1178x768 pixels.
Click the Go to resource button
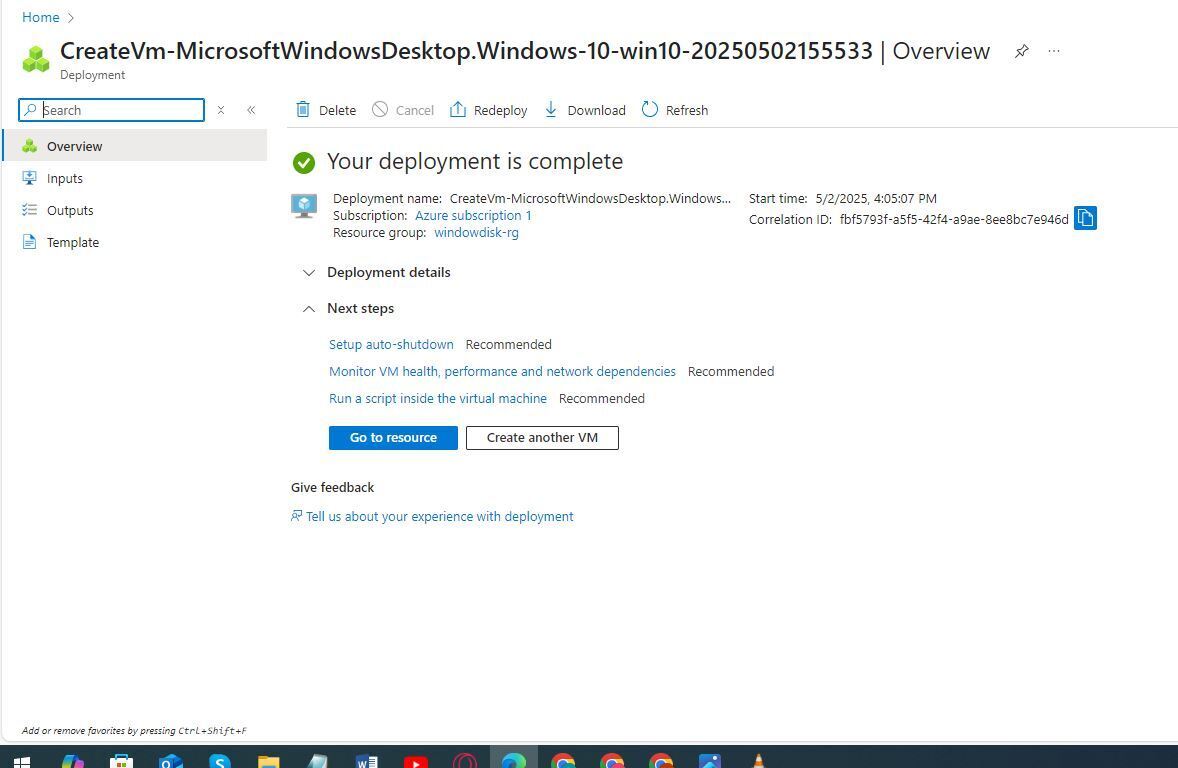(x=393, y=437)
